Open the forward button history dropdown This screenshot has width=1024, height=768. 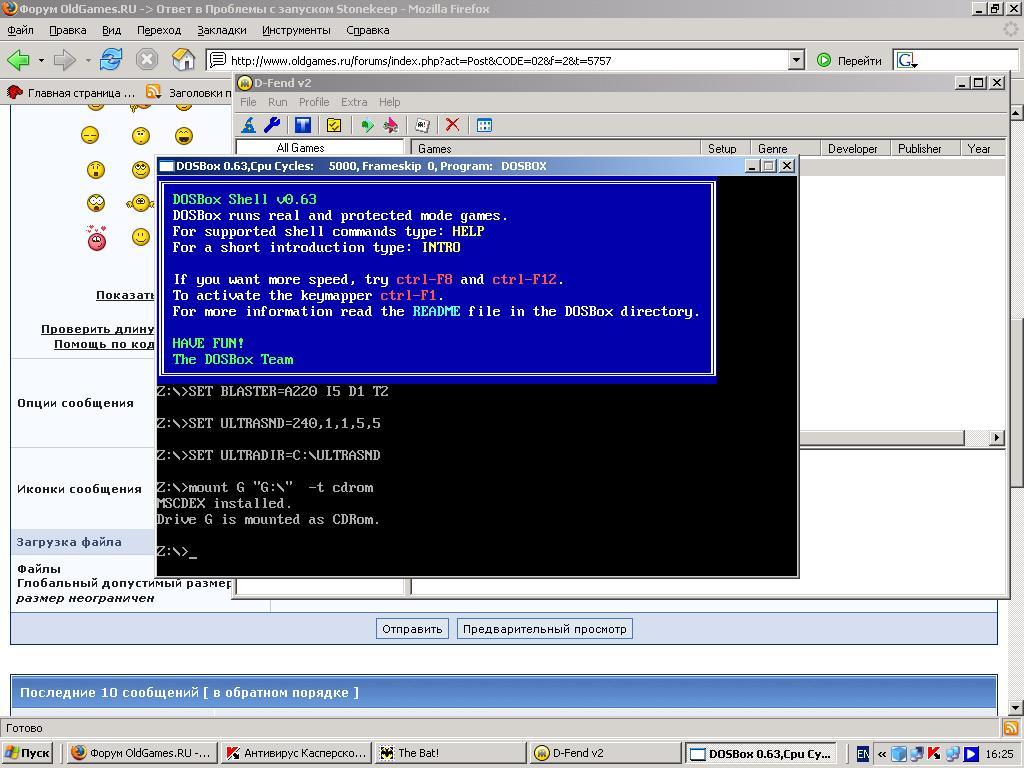click(x=88, y=61)
